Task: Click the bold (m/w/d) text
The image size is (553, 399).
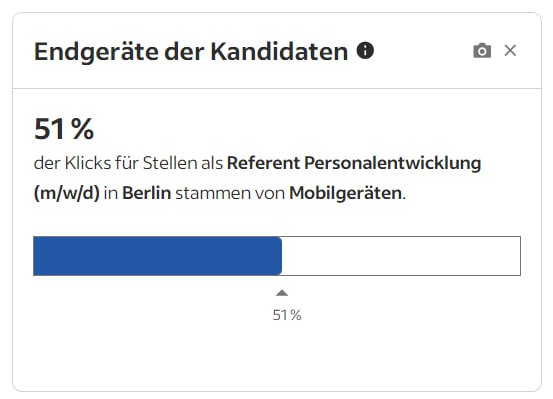Action: pyautogui.click(x=67, y=193)
